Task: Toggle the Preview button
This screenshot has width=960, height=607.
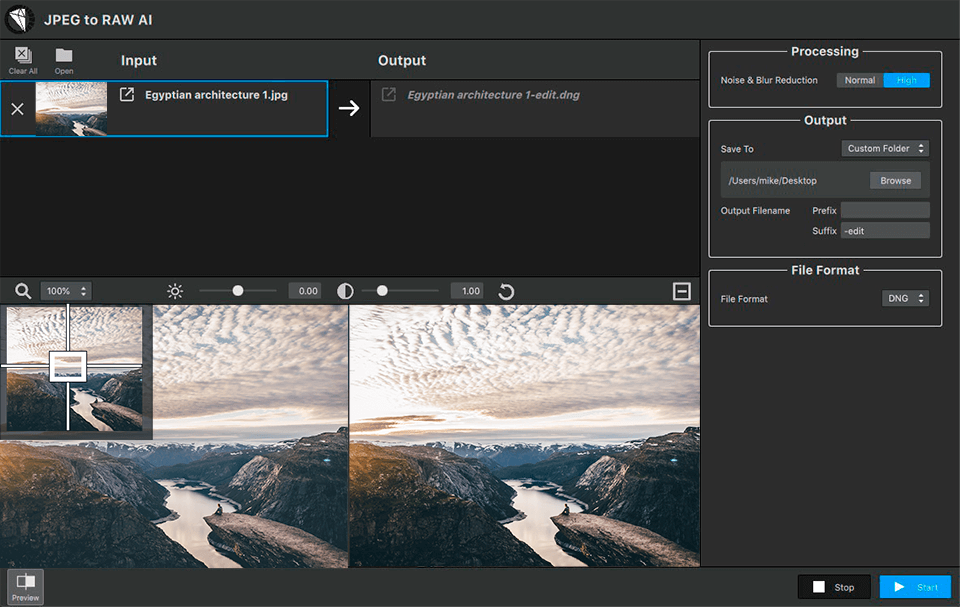Action: (x=26, y=585)
